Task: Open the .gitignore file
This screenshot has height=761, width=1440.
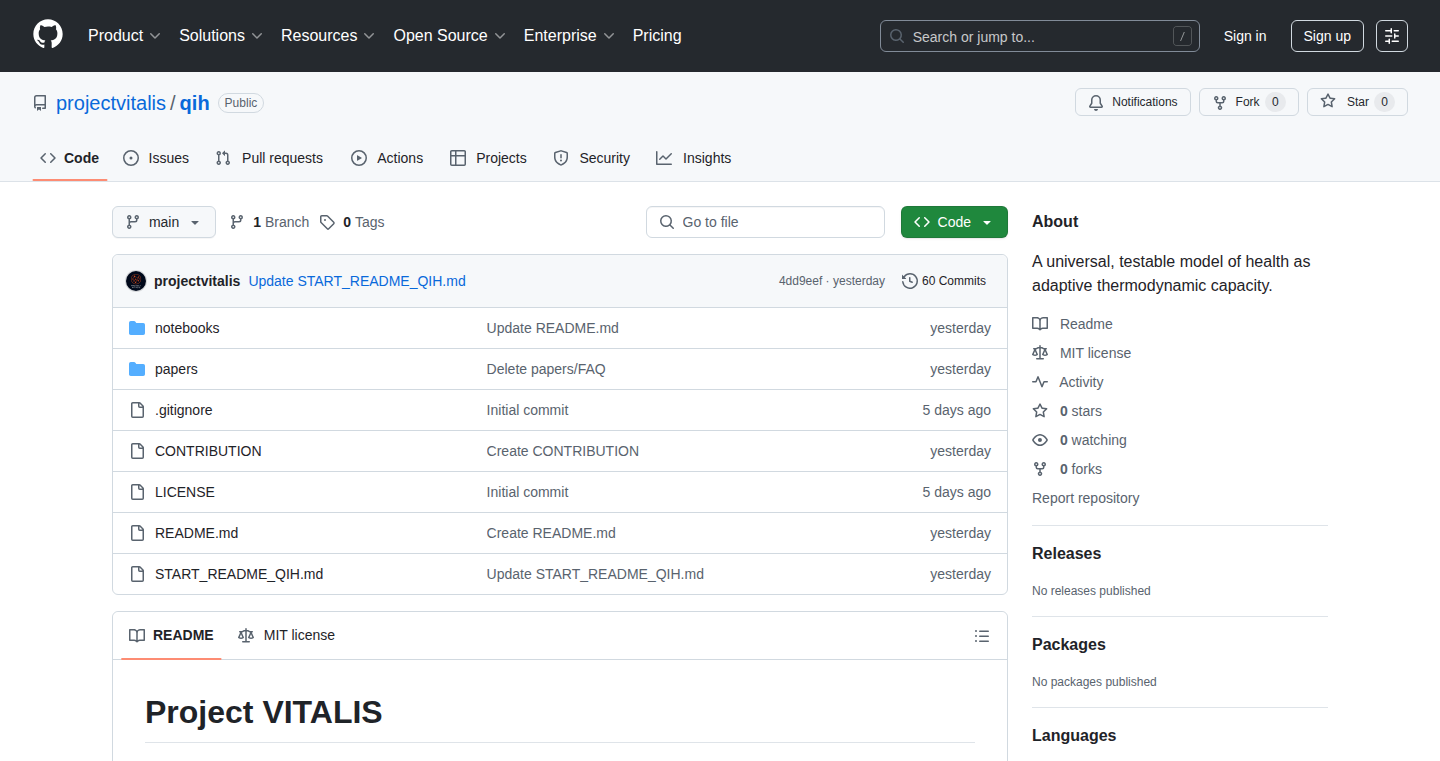Action: 184,410
